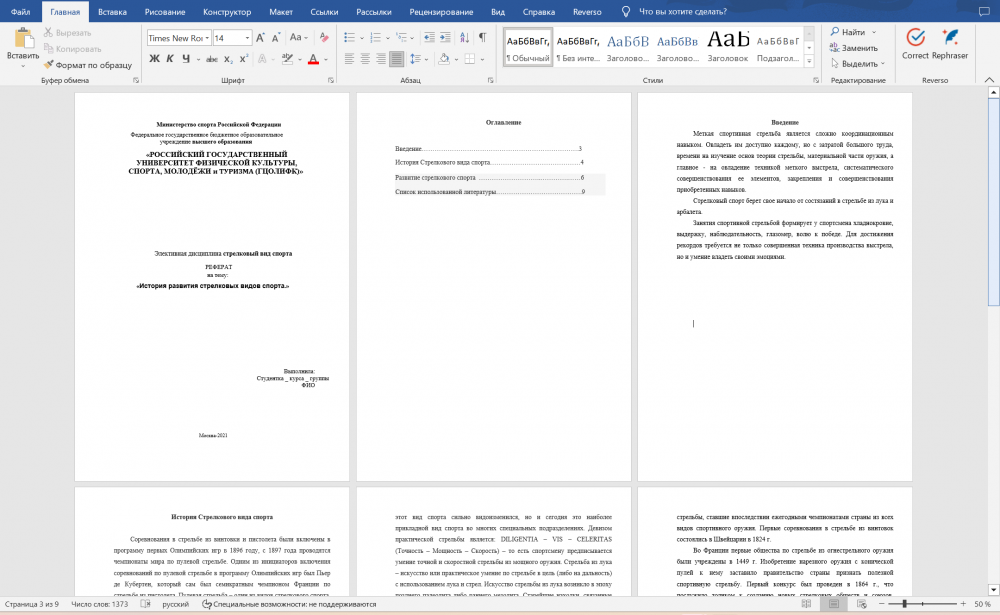1000x615 pixels.
Task: Align text left
Action: pyautogui.click(x=349, y=59)
